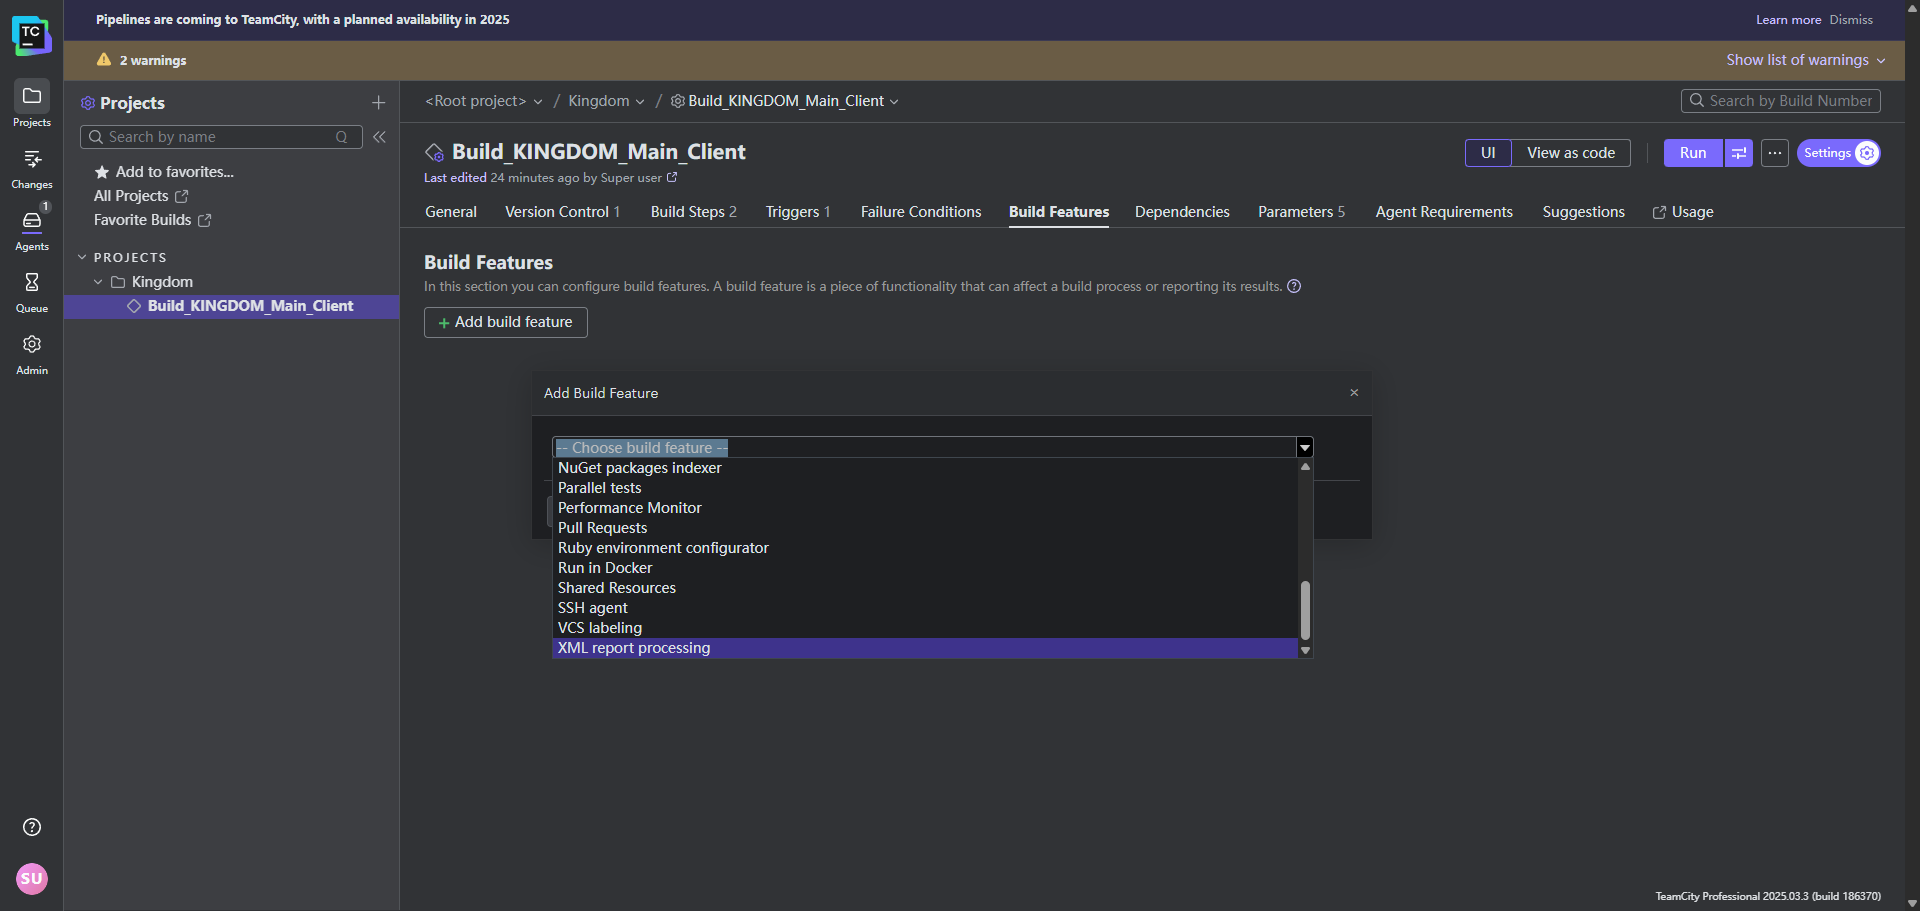Click Learn more in the banner
This screenshot has height=911, width=1920.
(x=1788, y=20)
